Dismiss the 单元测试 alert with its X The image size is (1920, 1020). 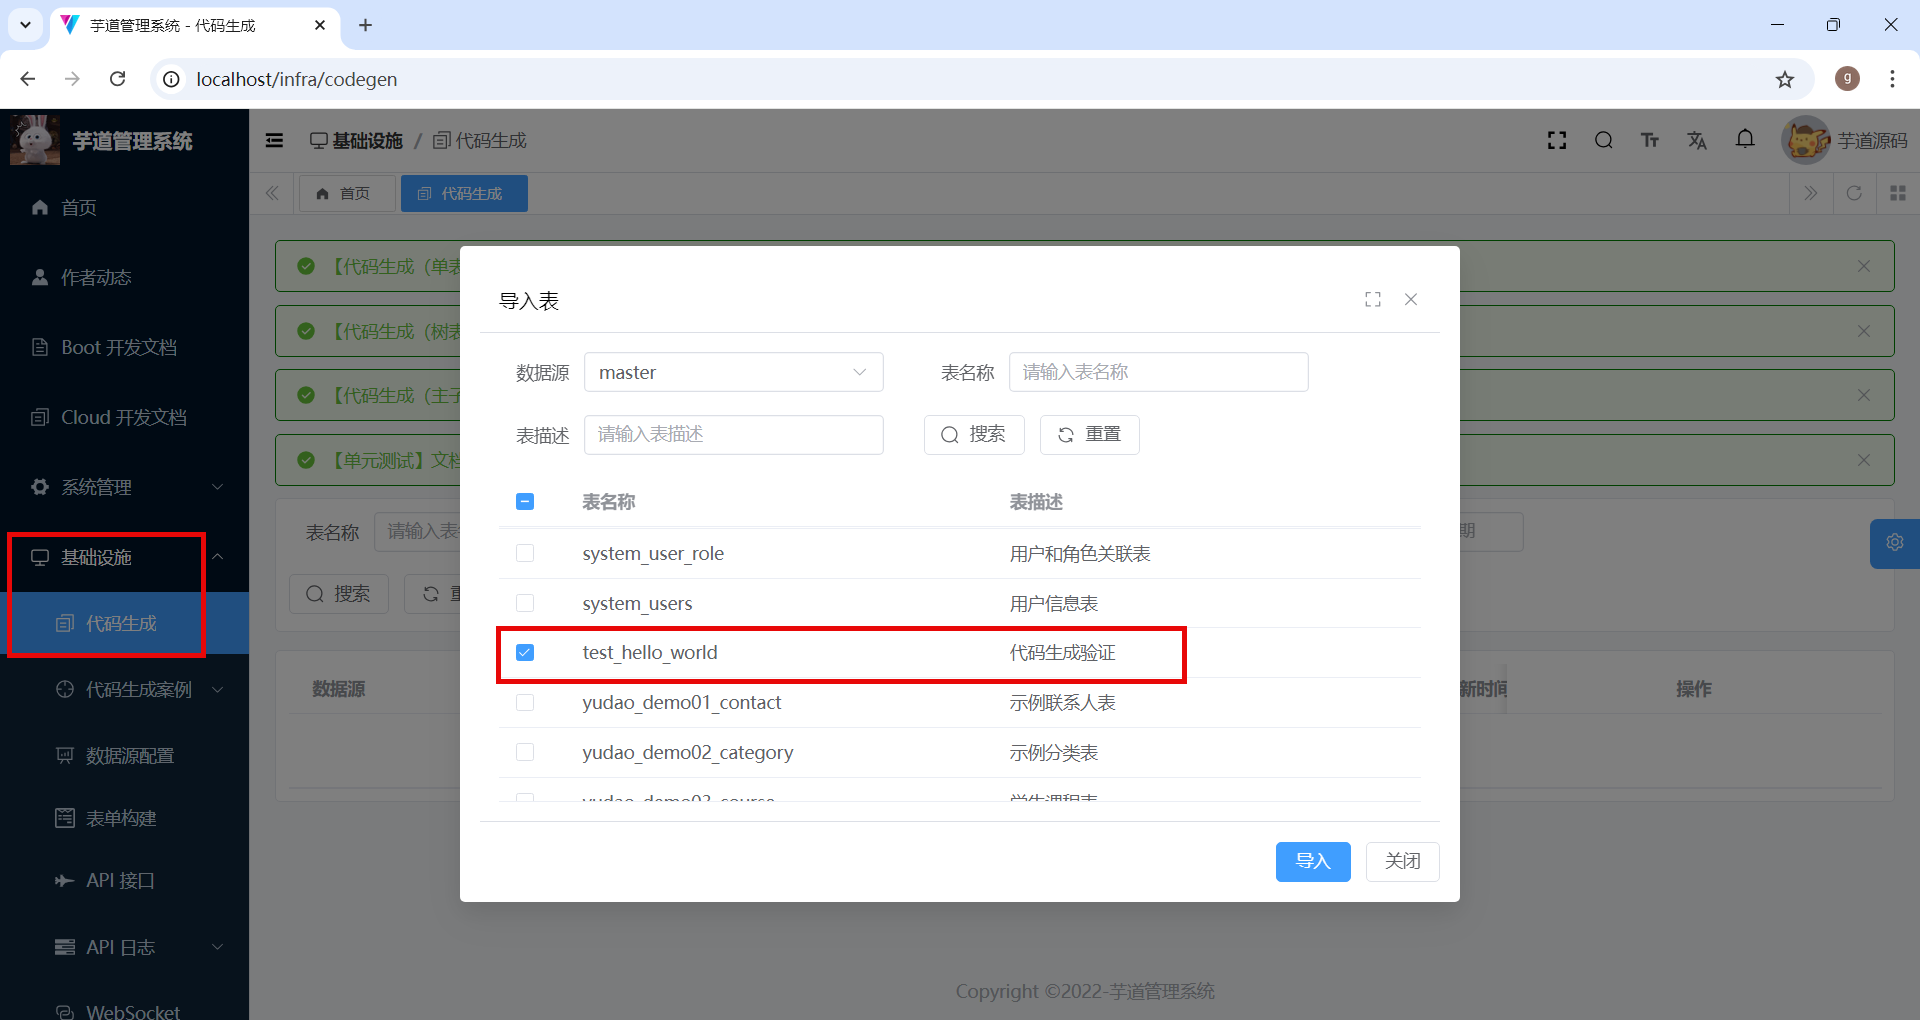tap(1863, 460)
